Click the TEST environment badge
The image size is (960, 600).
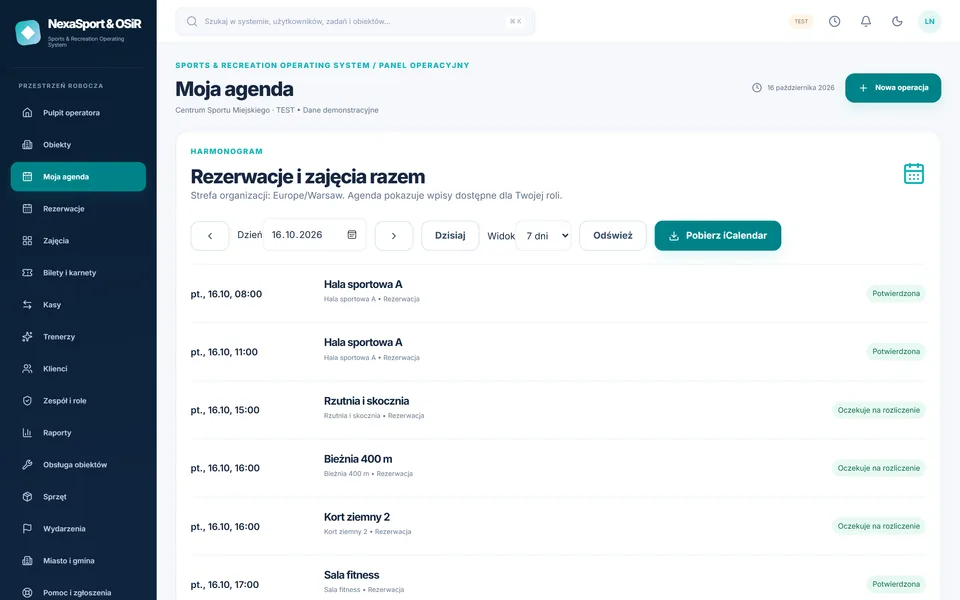pos(801,21)
